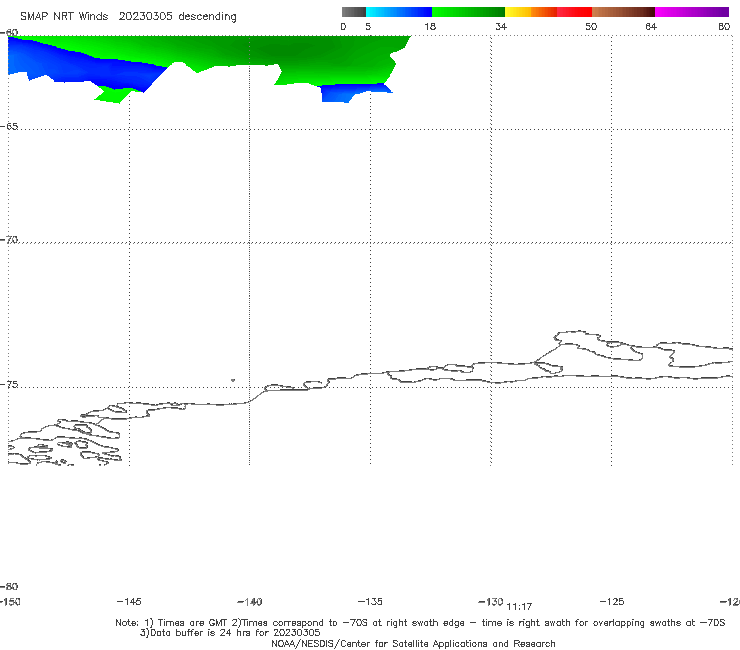
Task: Click the longitude label '-130'
Action: point(491,601)
